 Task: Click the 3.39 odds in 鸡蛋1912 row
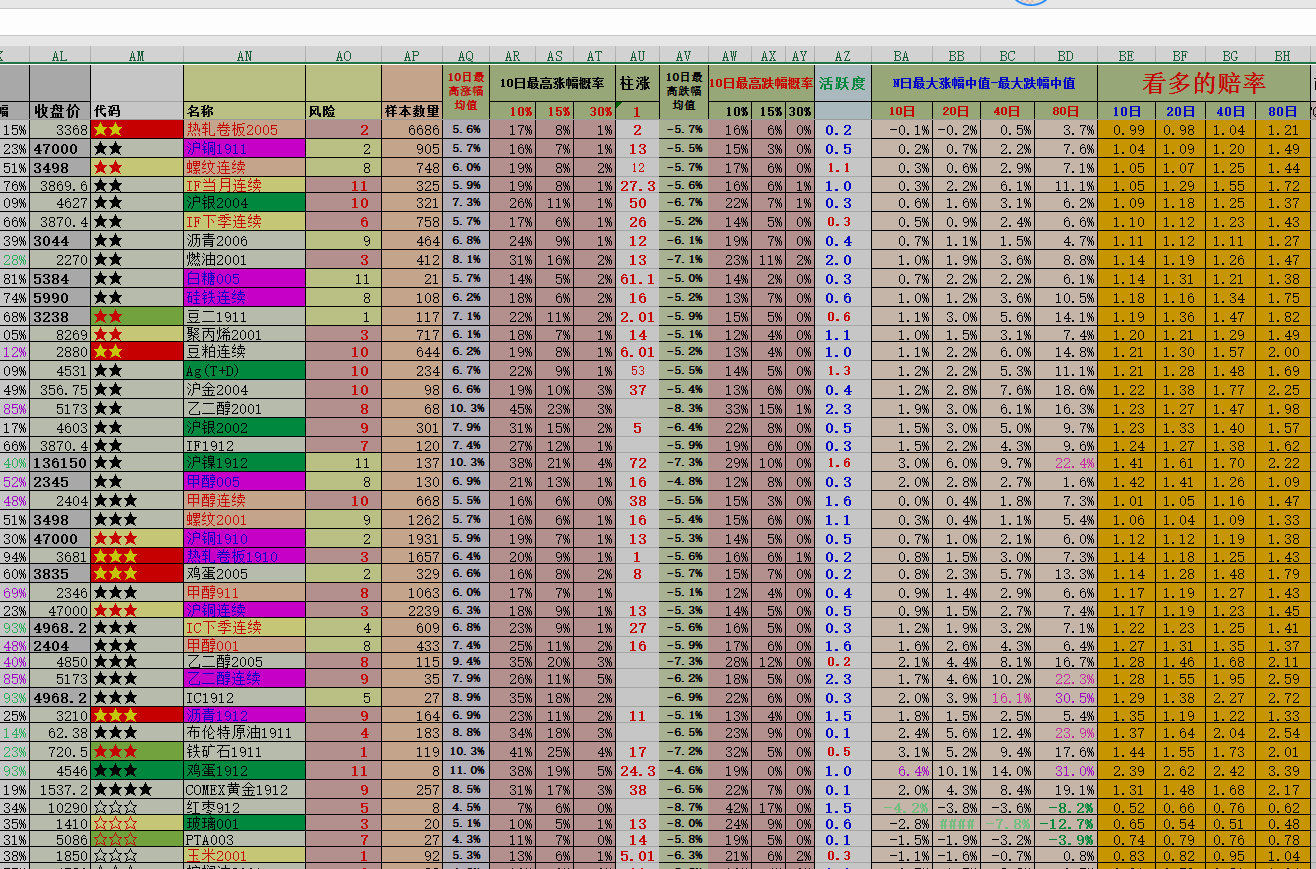(1283, 771)
